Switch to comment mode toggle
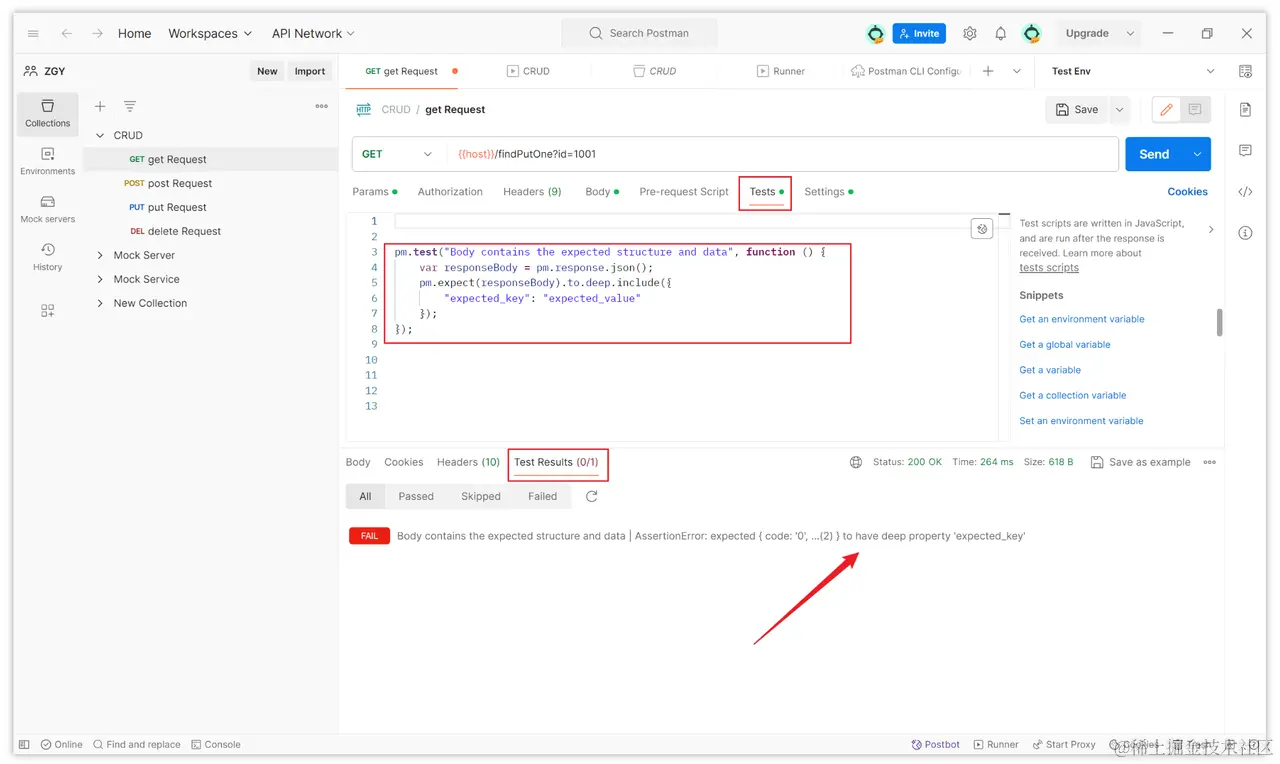The width and height of the screenshot is (1280, 764). [1195, 110]
